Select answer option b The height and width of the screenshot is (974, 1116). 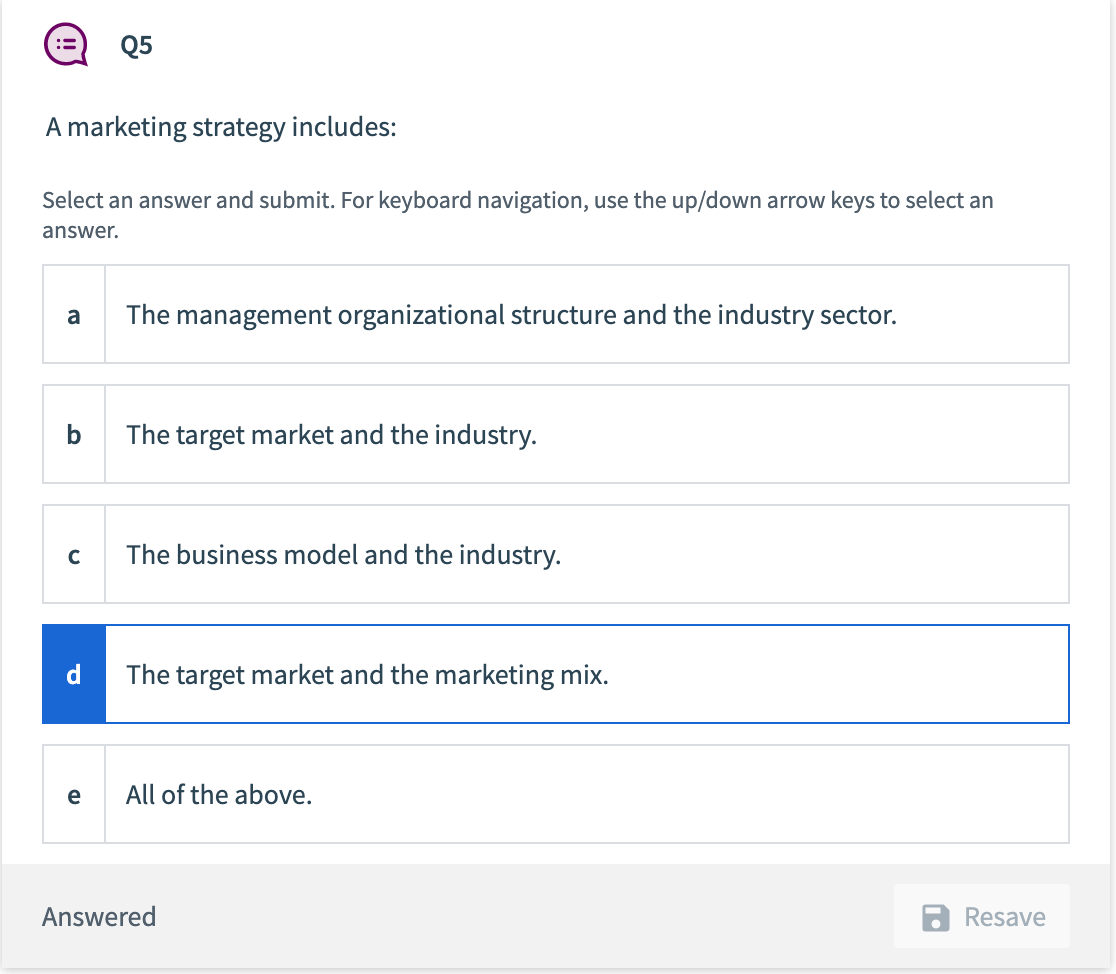click(x=556, y=434)
